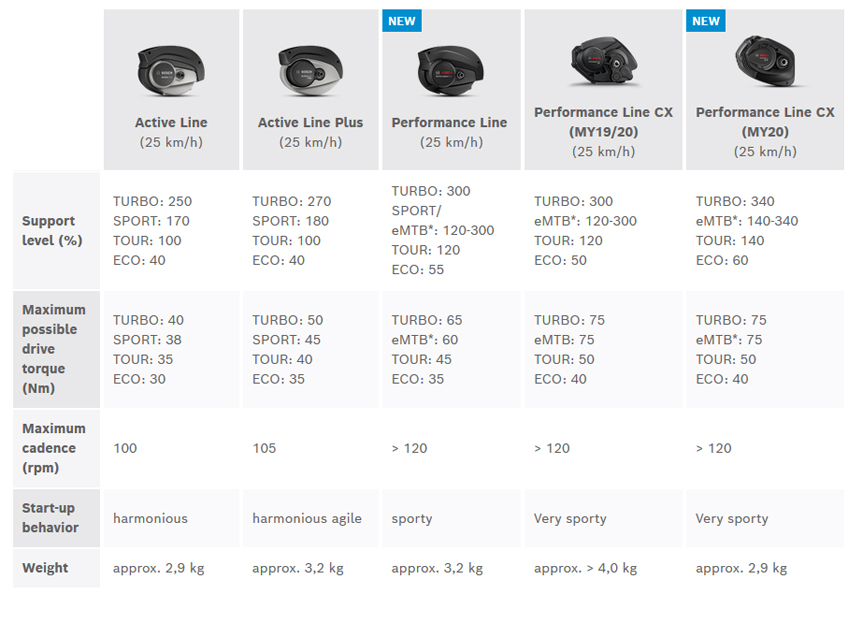Click the Active Line motor image
The image size is (848, 635).
tap(171, 71)
